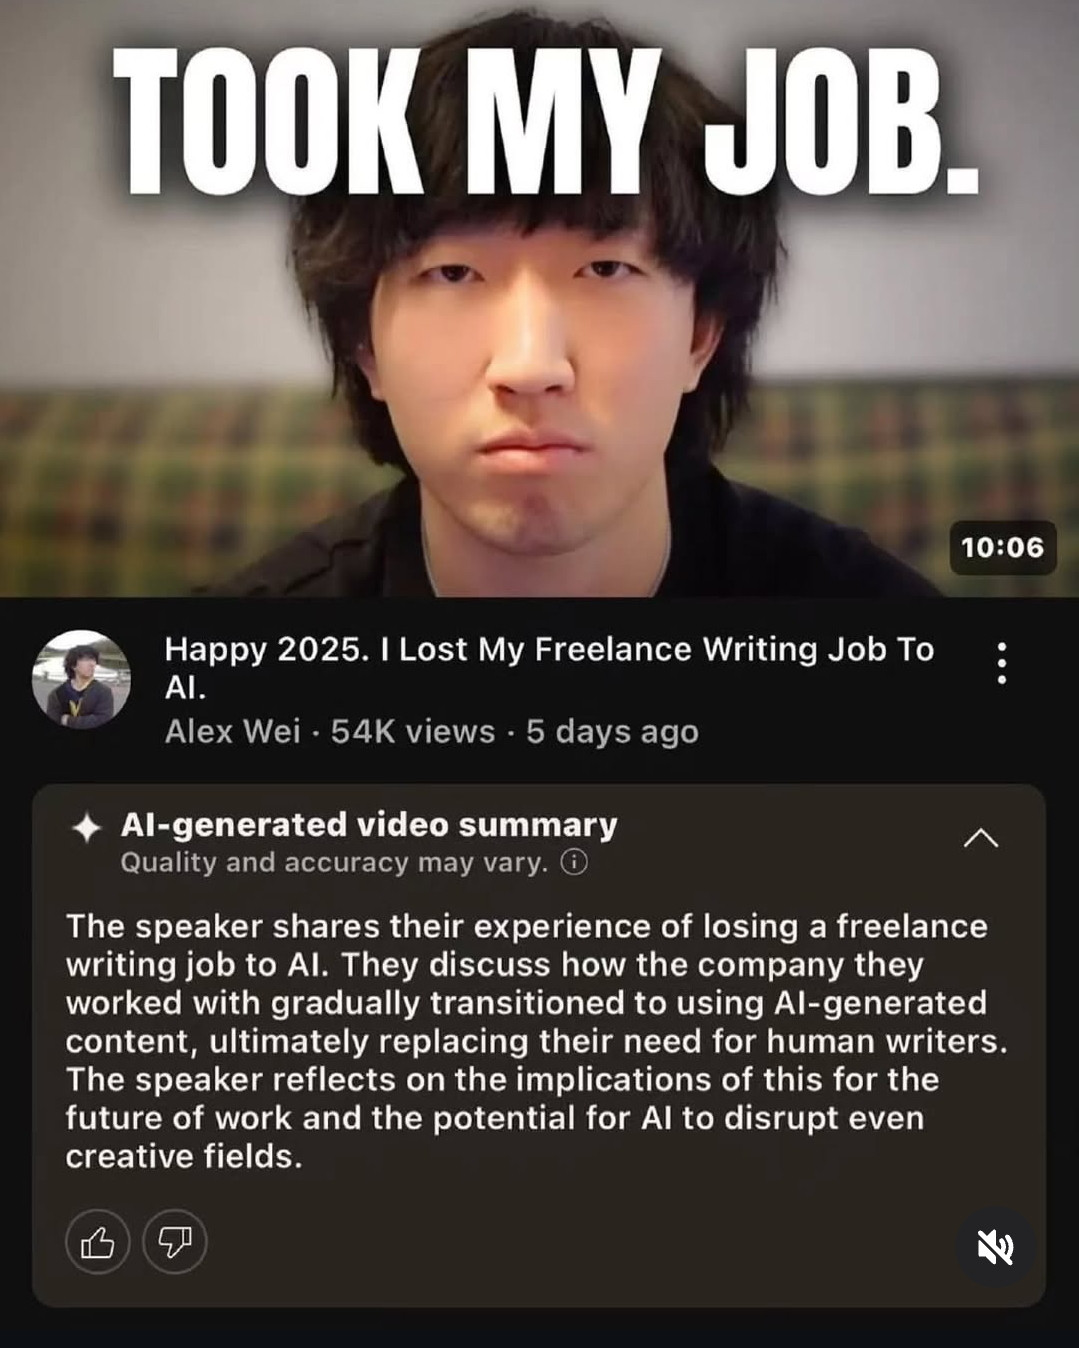Open Alex Wei's channel avatar
The height and width of the screenshot is (1348, 1079).
(x=81, y=679)
